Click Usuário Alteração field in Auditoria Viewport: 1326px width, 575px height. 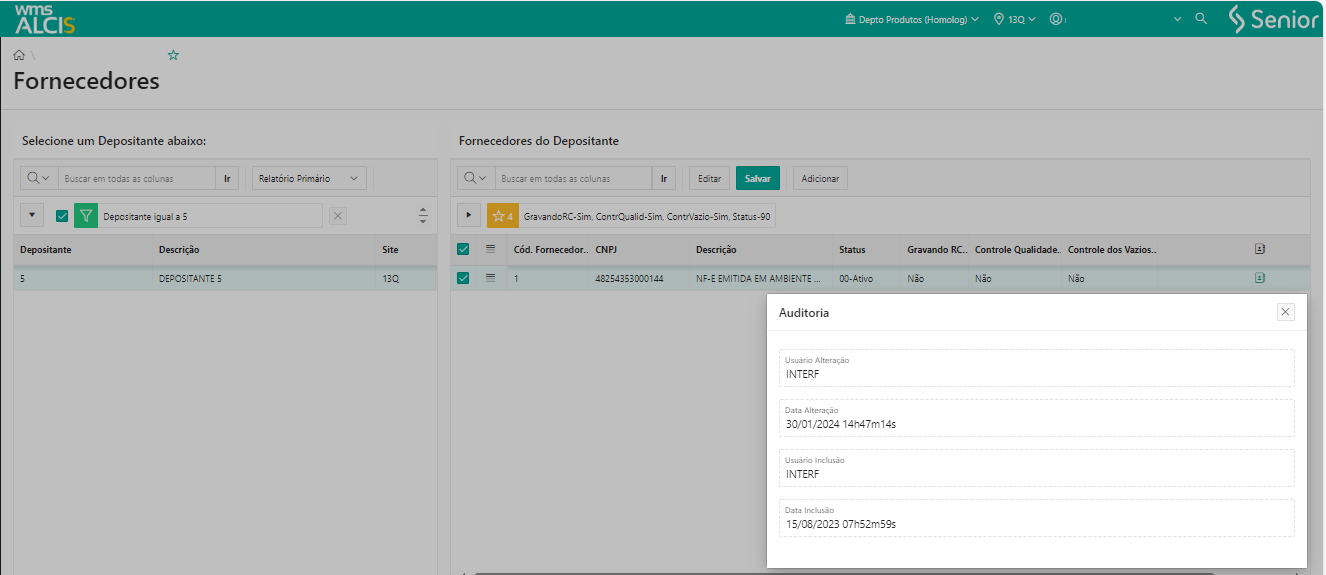click(x=1037, y=368)
